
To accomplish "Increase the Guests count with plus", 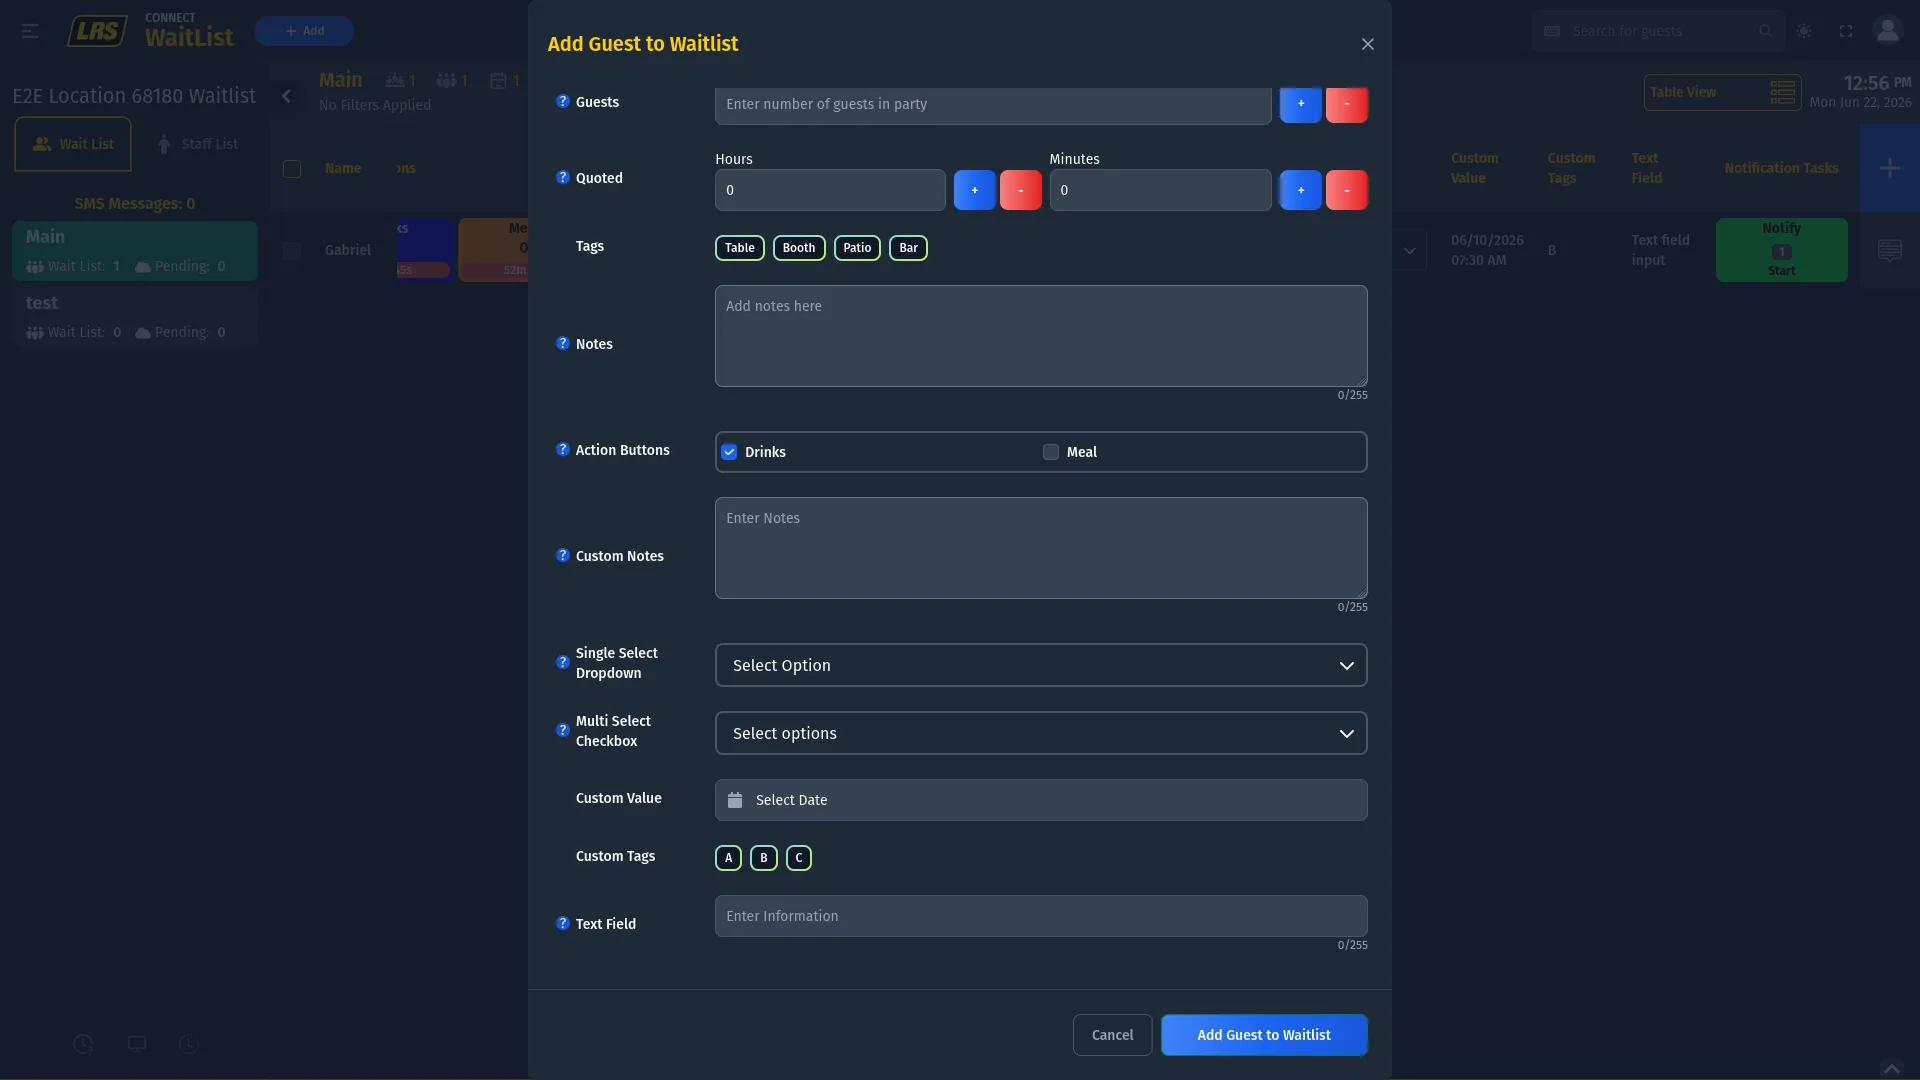I will [x=1301, y=104].
